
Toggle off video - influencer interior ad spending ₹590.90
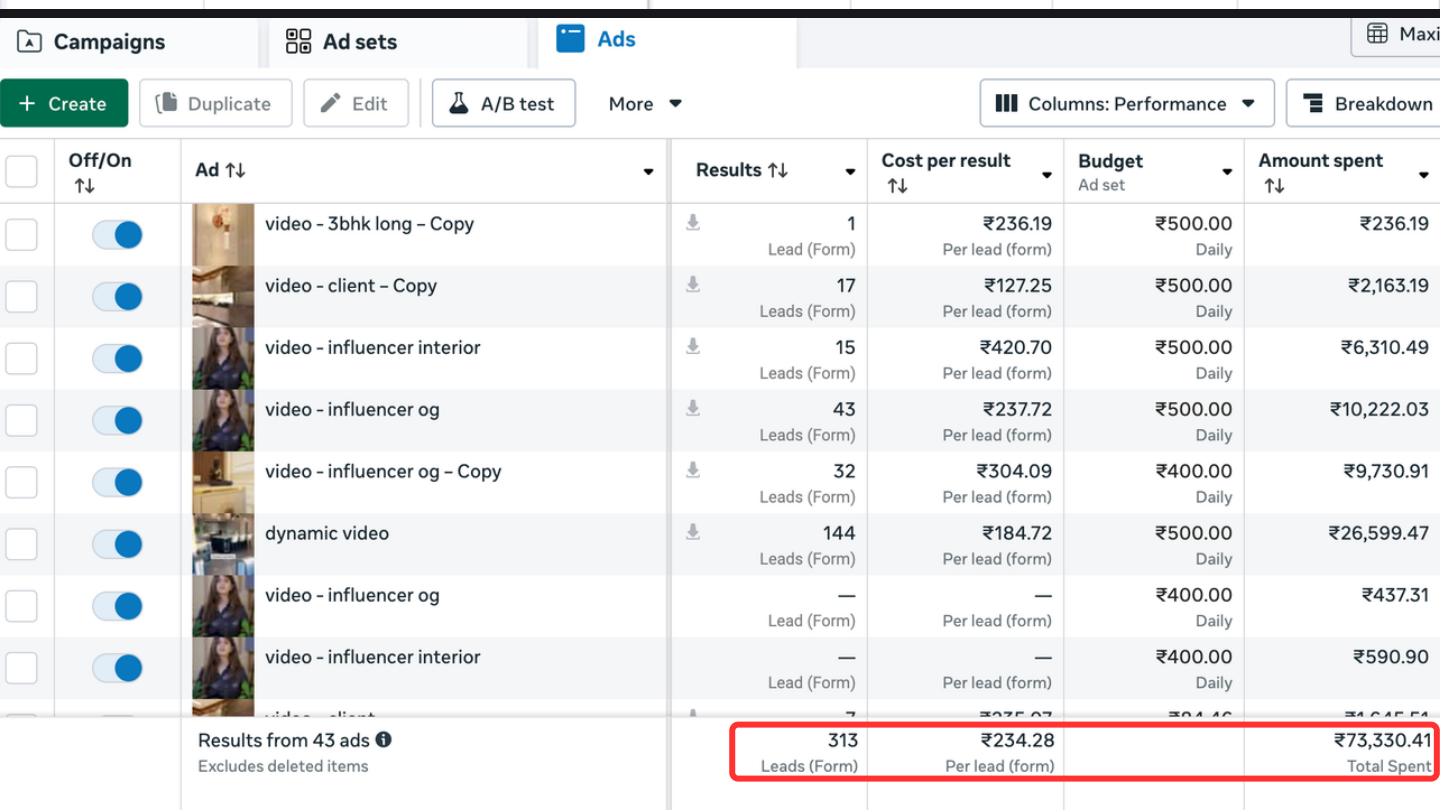(117, 669)
